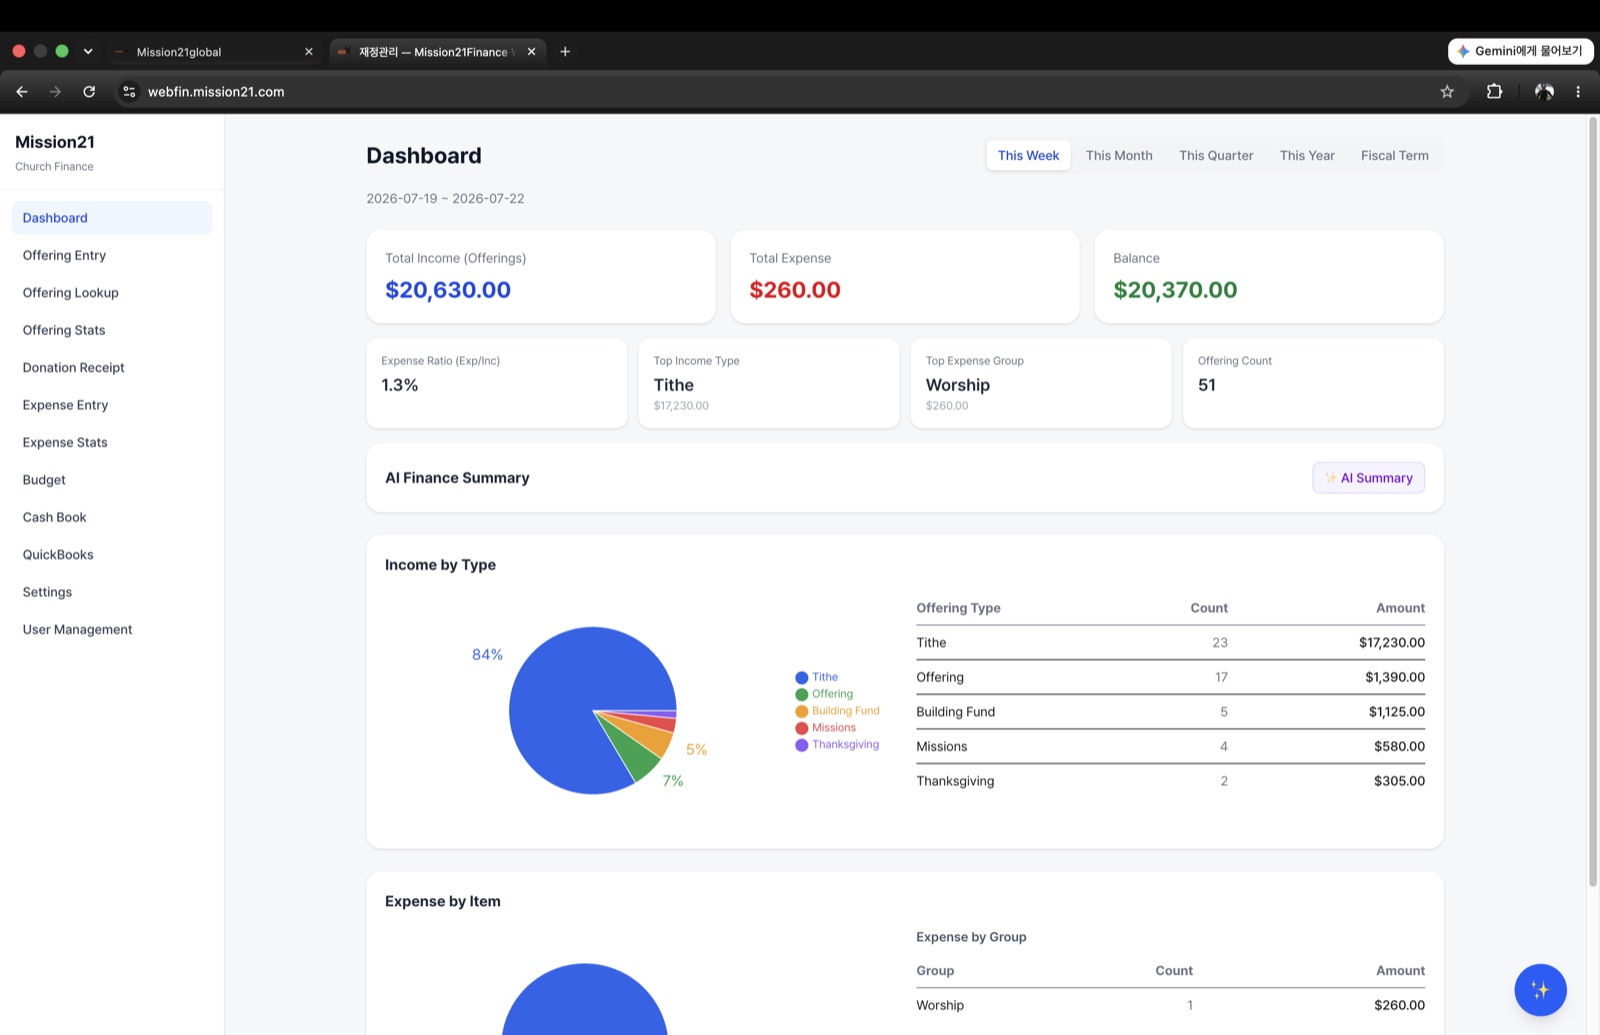
Task: Click the Missions legend color dot
Action: coord(801,728)
